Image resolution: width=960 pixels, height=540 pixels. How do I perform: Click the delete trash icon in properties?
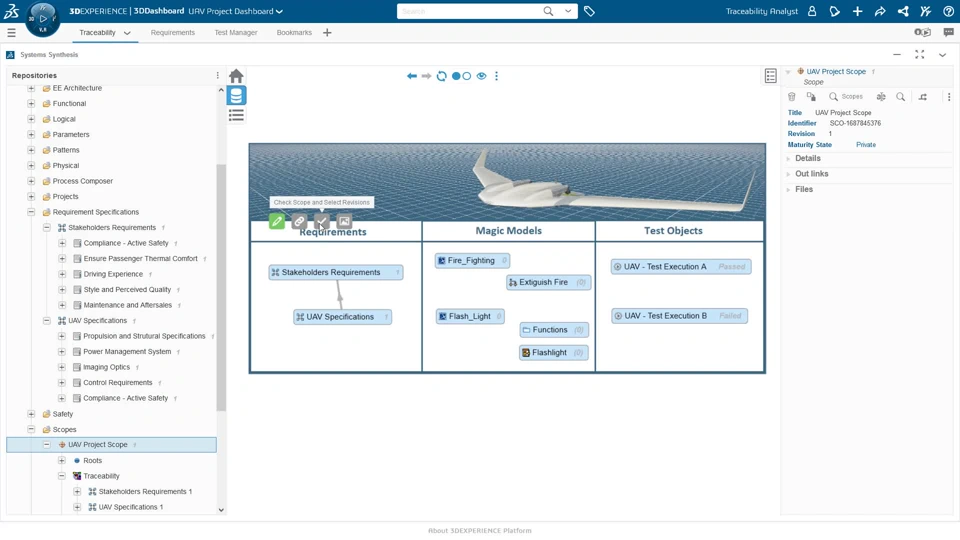[x=792, y=97]
